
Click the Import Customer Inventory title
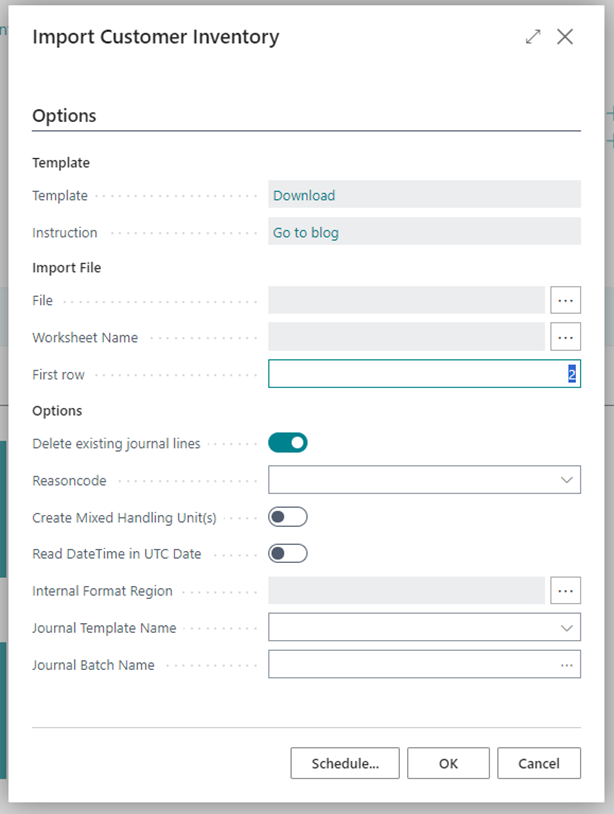point(156,37)
